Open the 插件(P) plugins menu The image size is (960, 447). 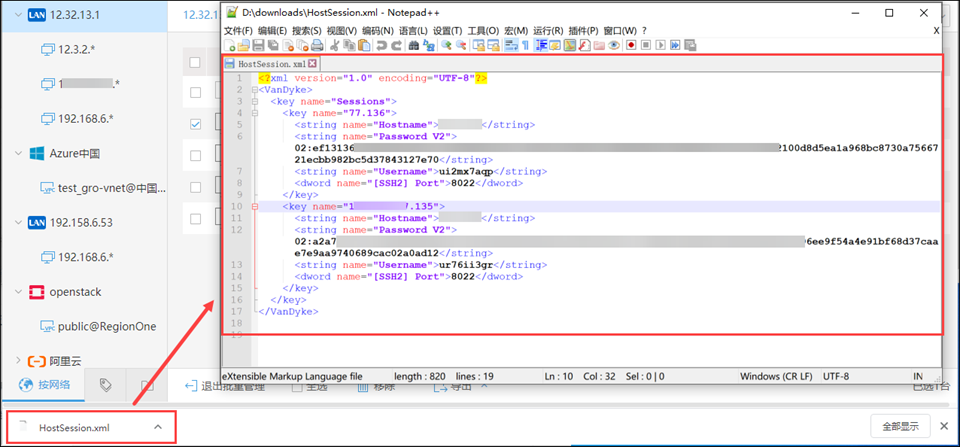pyautogui.click(x=583, y=31)
